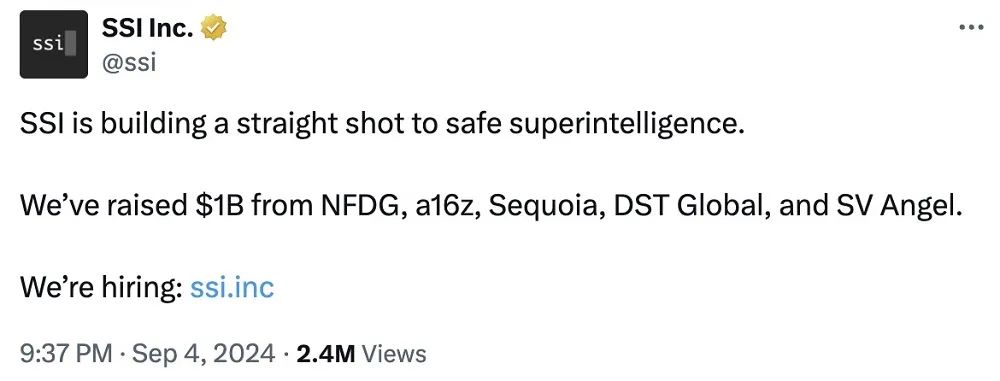Open the 2.4M view count
Viewport: 1000px width, 381px height.
pyautogui.click(x=325, y=353)
